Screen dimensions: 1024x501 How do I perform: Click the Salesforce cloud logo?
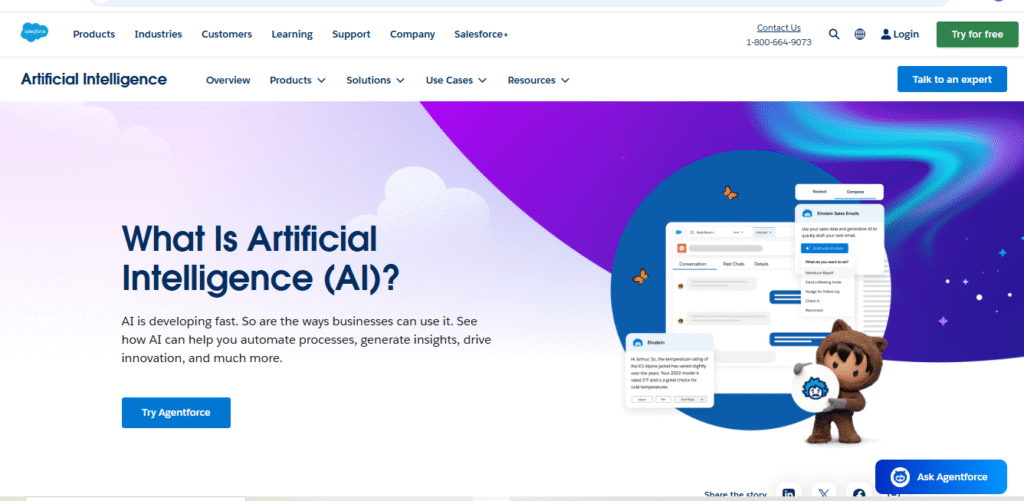34,32
